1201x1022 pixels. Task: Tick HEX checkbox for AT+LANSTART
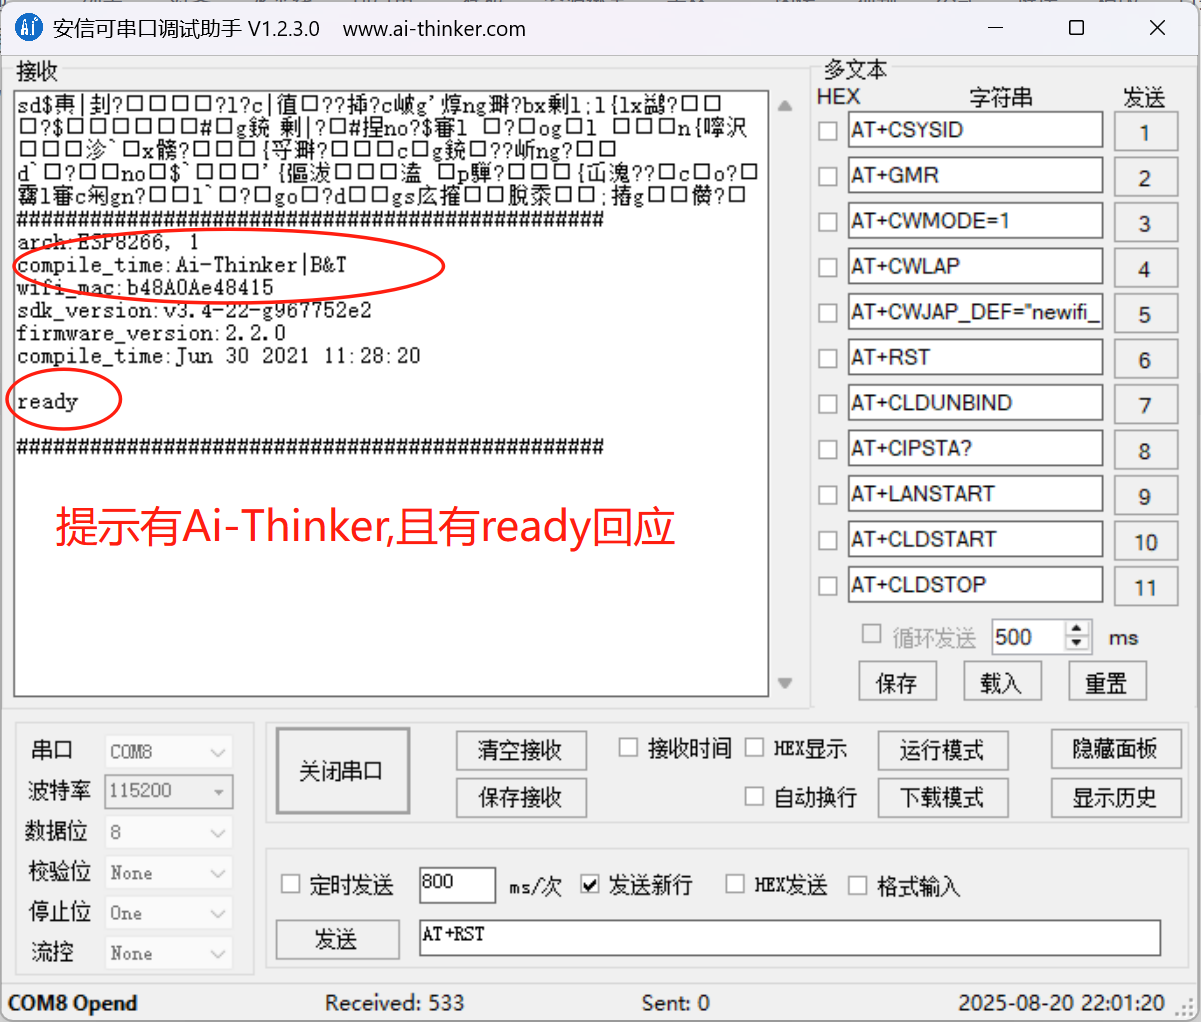pos(828,495)
